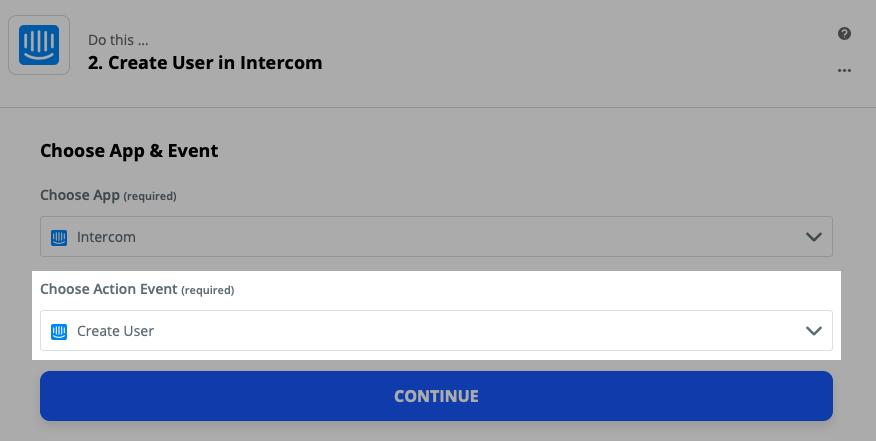
Task: Click the 'Choose App & Event' section heading
Action: click(129, 150)
